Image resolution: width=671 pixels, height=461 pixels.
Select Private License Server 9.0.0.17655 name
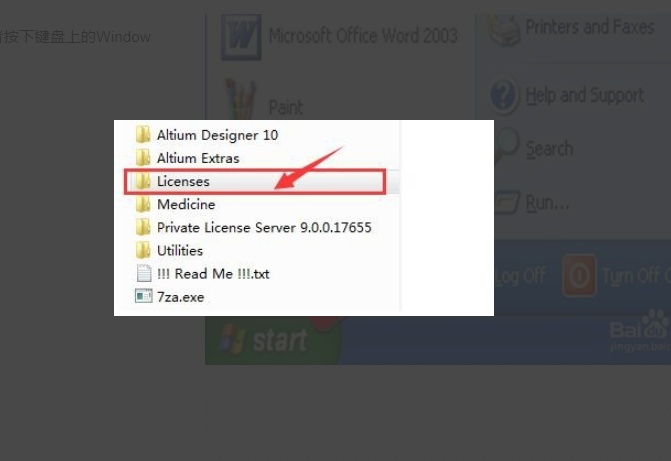click(x=264, y=228)
